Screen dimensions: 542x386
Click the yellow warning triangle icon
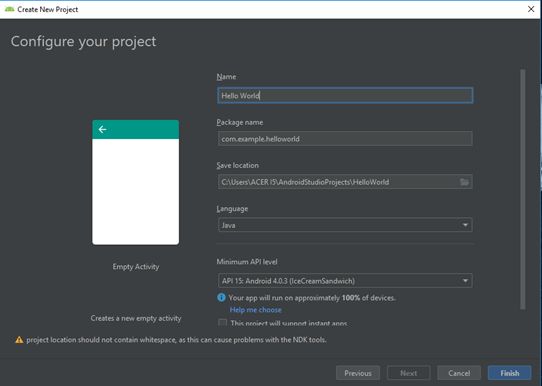coord(19,340)
